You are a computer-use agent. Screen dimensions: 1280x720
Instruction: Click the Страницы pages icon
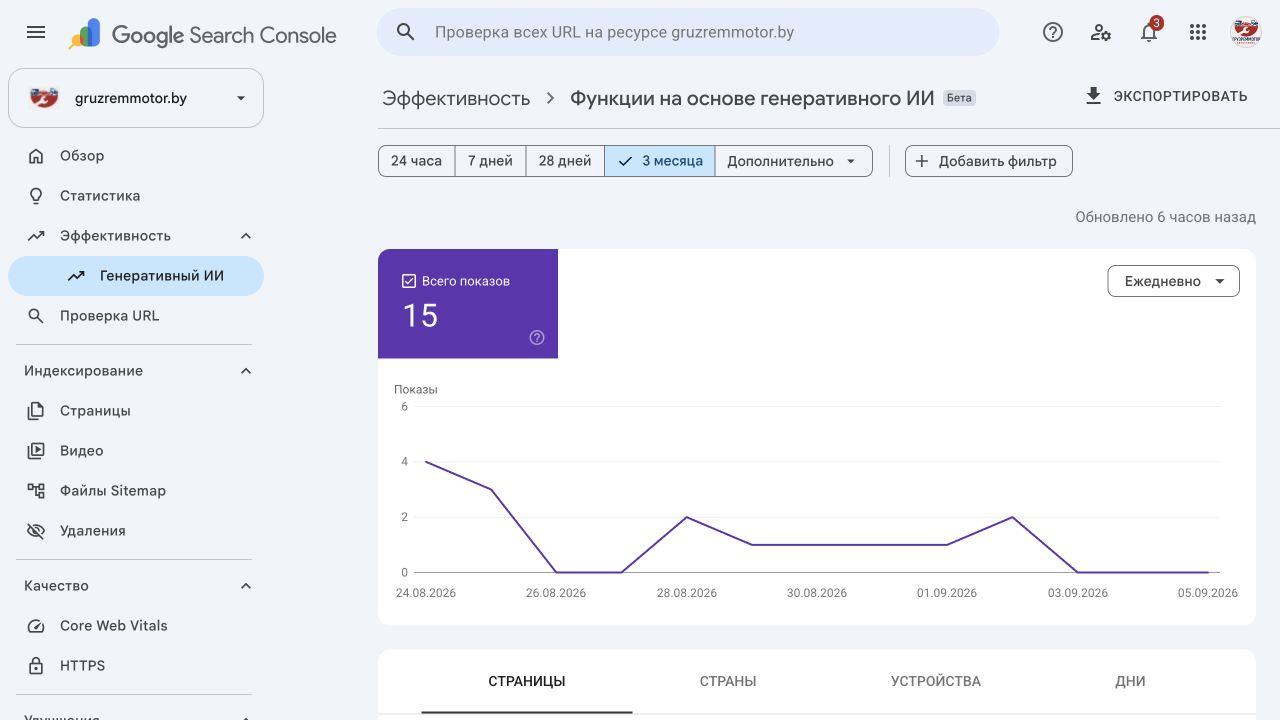pos(36,411)
